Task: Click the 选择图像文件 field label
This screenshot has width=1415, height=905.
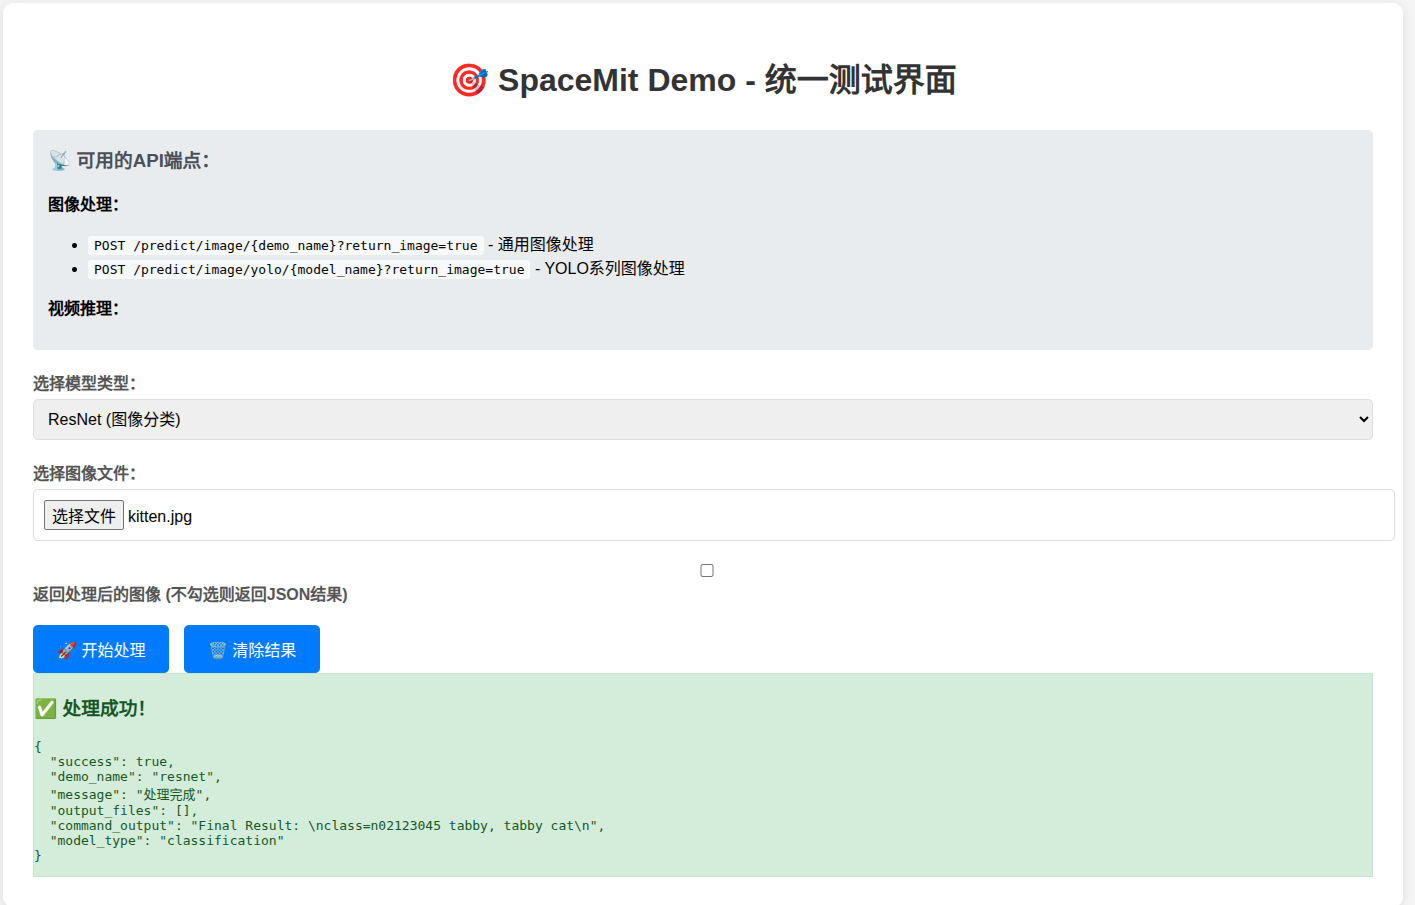Action: pos(84,474)
